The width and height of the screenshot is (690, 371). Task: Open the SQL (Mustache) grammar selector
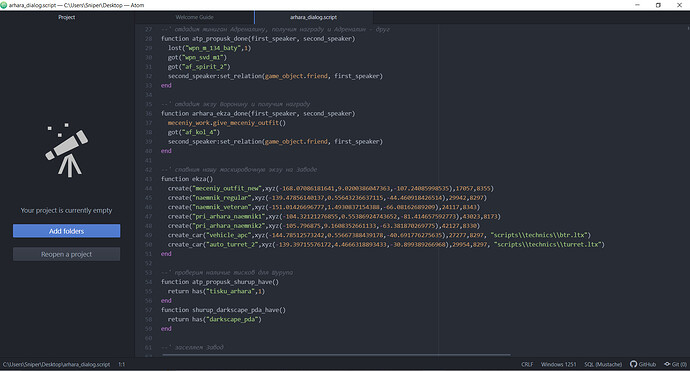tap(603, 364)
